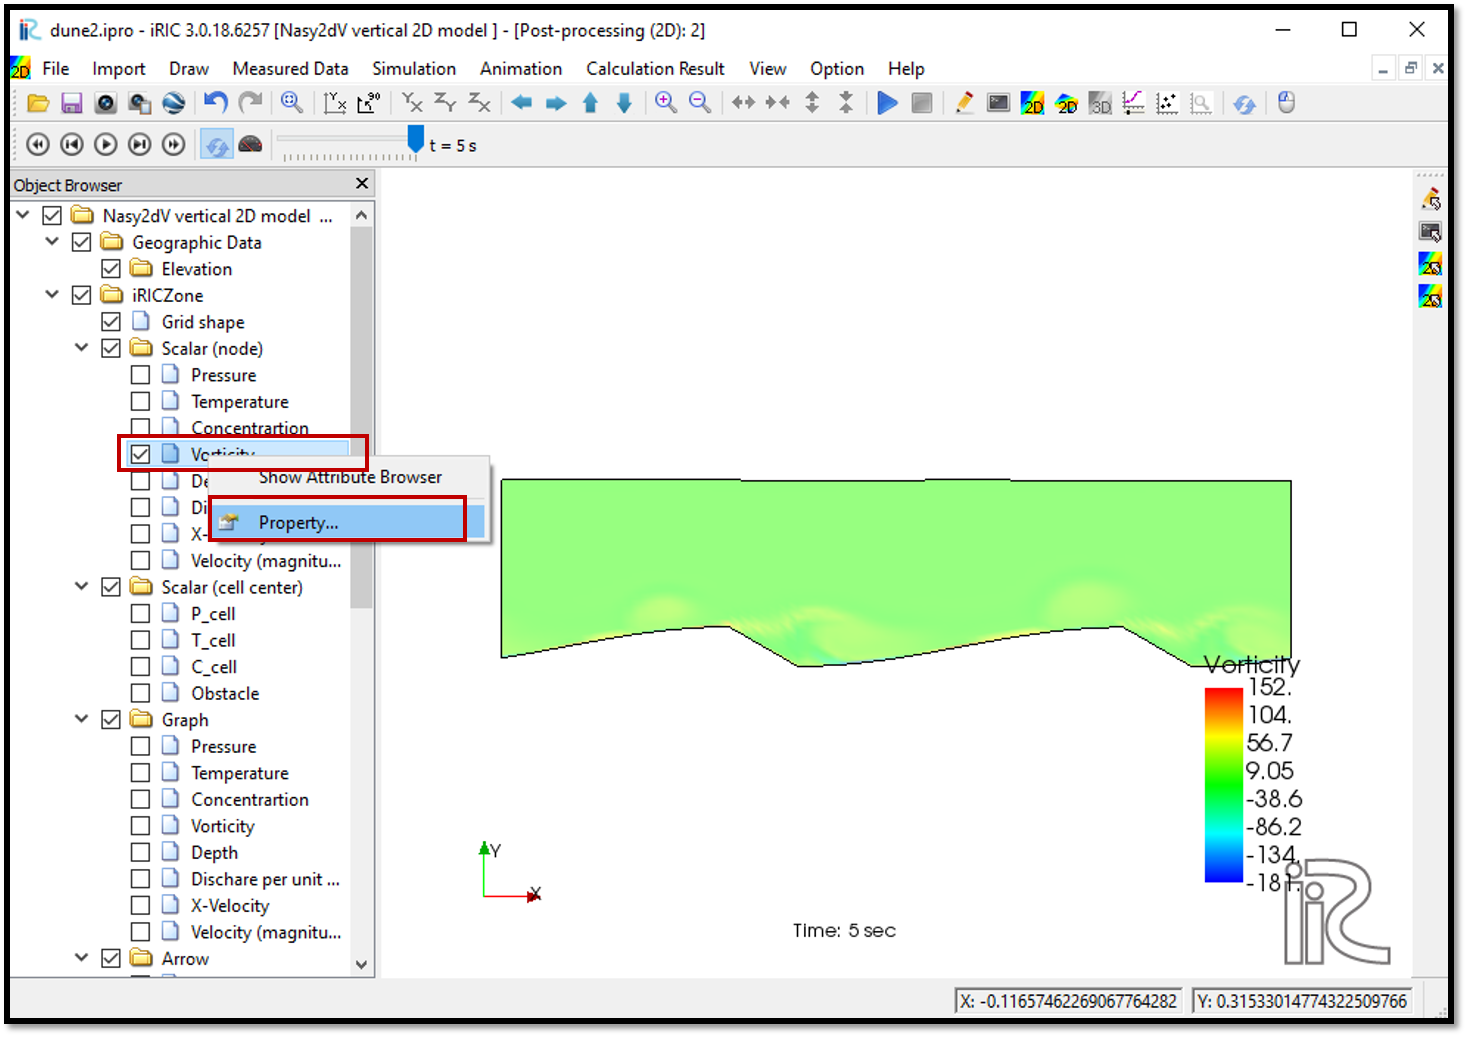Click the Fit zoom magnifier icon

point(292,102)
